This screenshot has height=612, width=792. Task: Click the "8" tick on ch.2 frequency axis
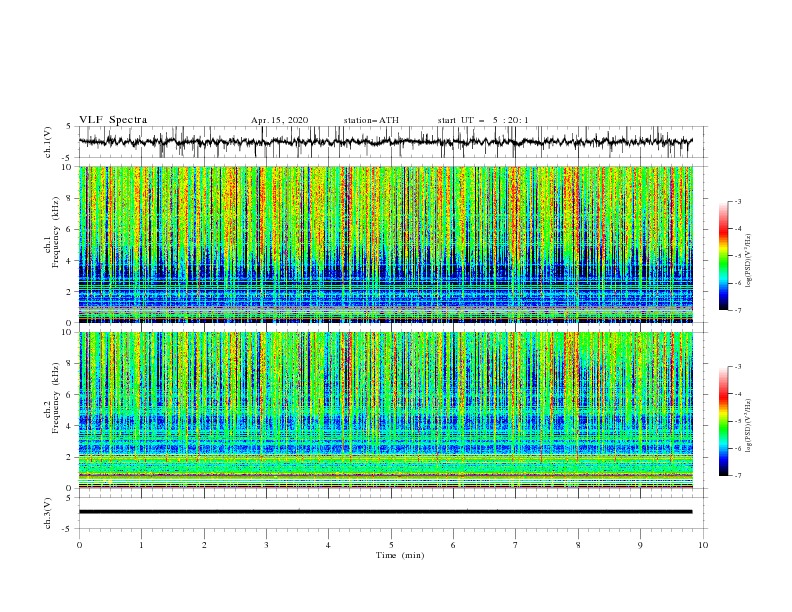70,364
